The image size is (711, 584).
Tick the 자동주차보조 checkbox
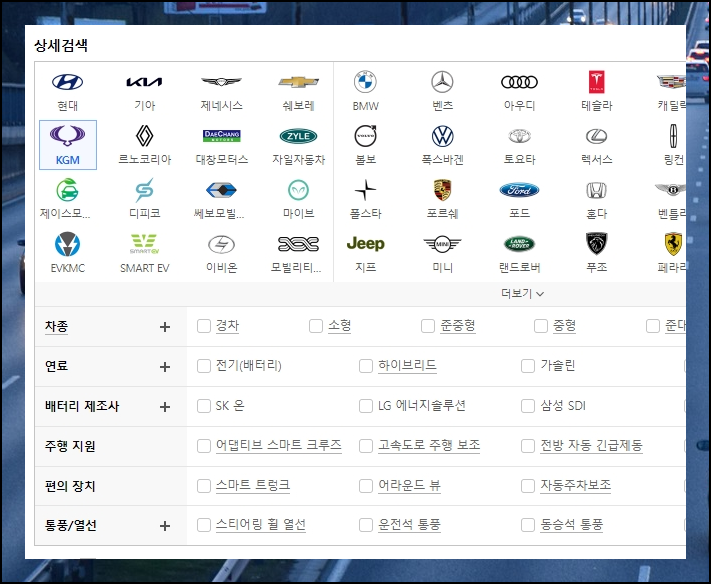click(x=528, y=486)
